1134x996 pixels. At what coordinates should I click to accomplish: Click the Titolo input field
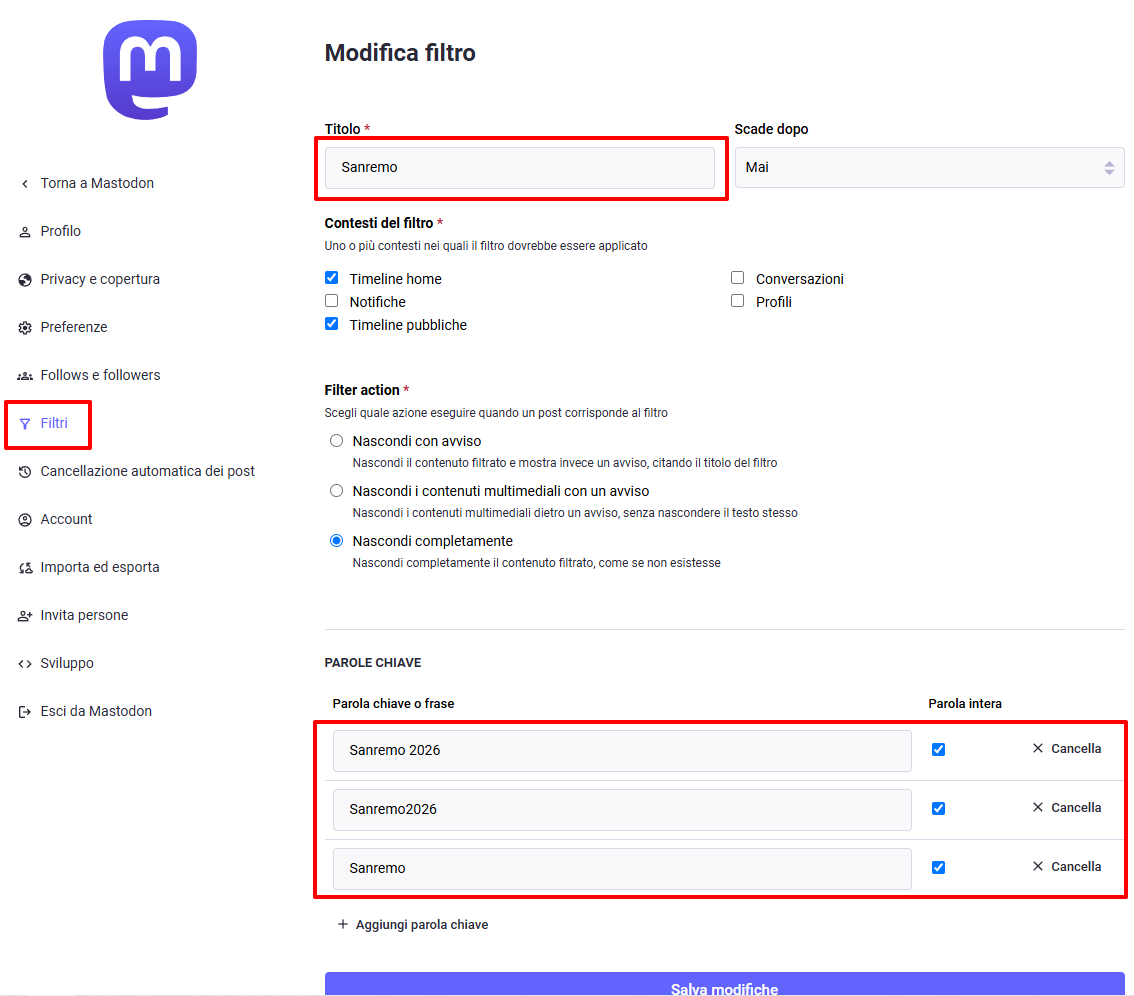pos(519,168)
